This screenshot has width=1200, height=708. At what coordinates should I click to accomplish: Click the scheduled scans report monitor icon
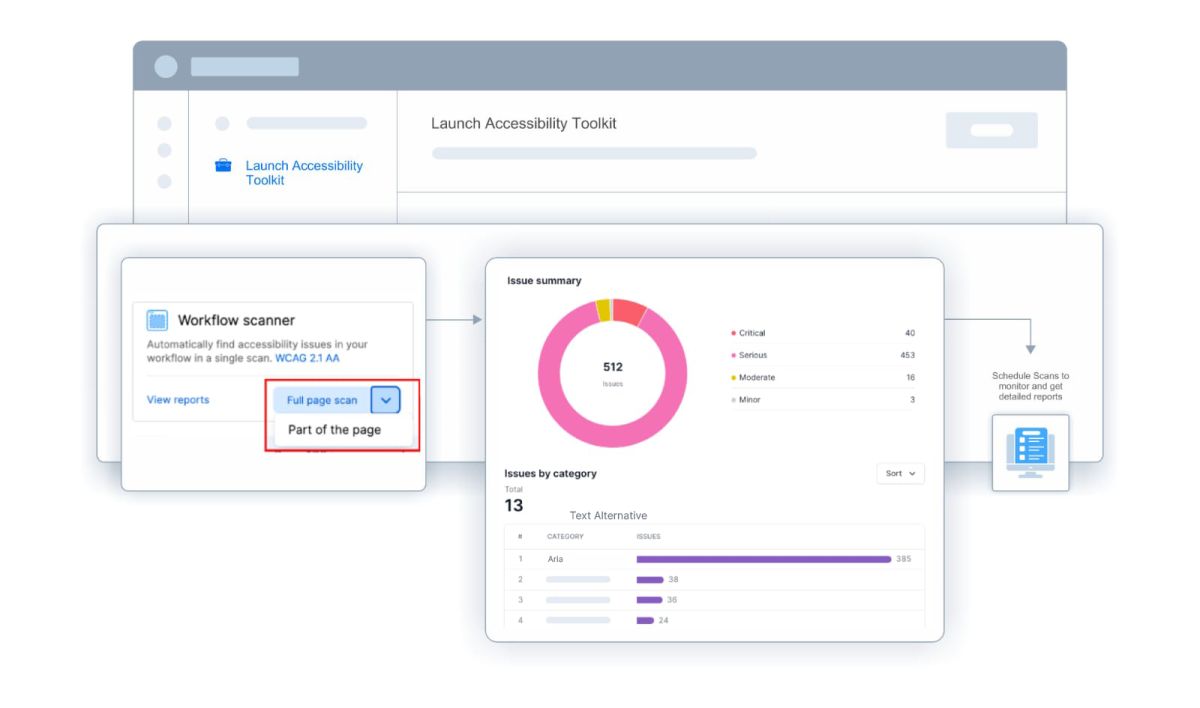click(x=1030, y=453)
